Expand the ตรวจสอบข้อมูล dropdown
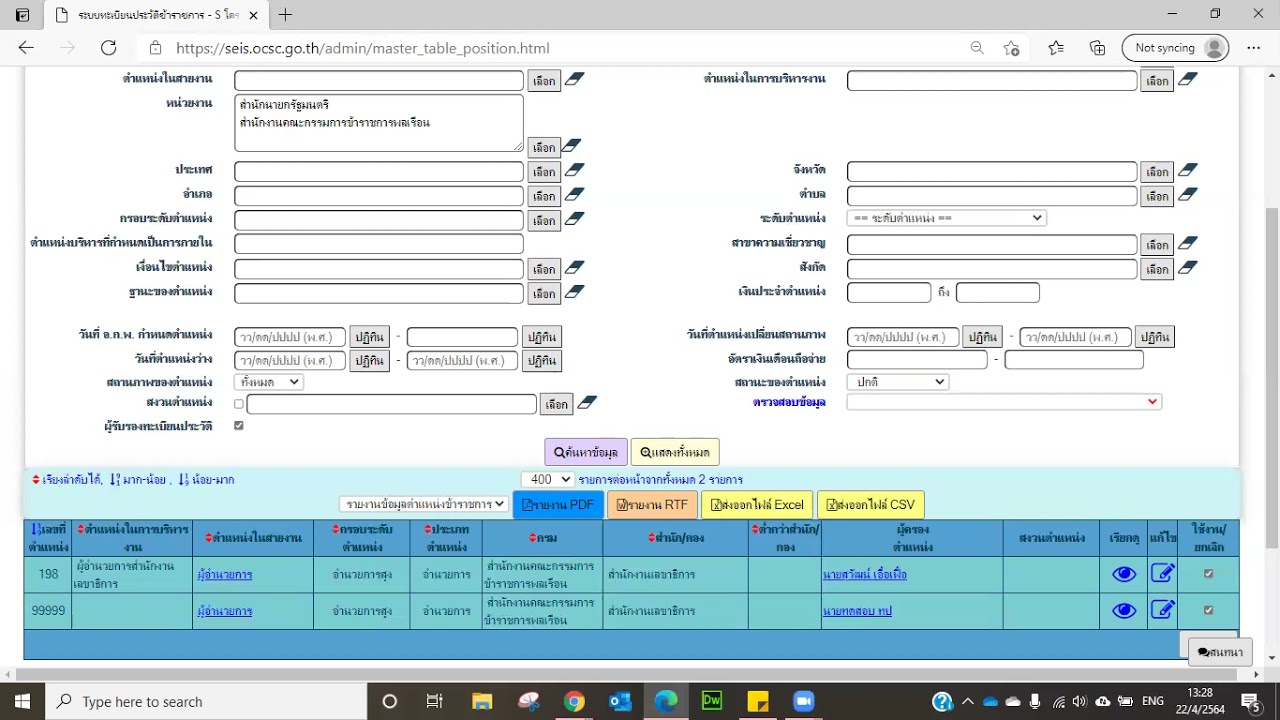The width and height of the screenshot is (1280, 720). coord(1004,402)
